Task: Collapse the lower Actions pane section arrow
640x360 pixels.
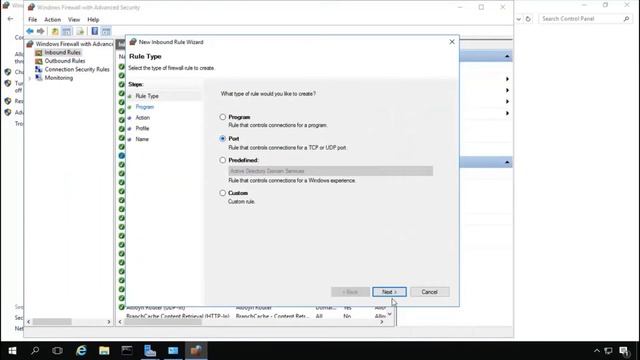Action: pyautogui.click(x=507, y=162)
